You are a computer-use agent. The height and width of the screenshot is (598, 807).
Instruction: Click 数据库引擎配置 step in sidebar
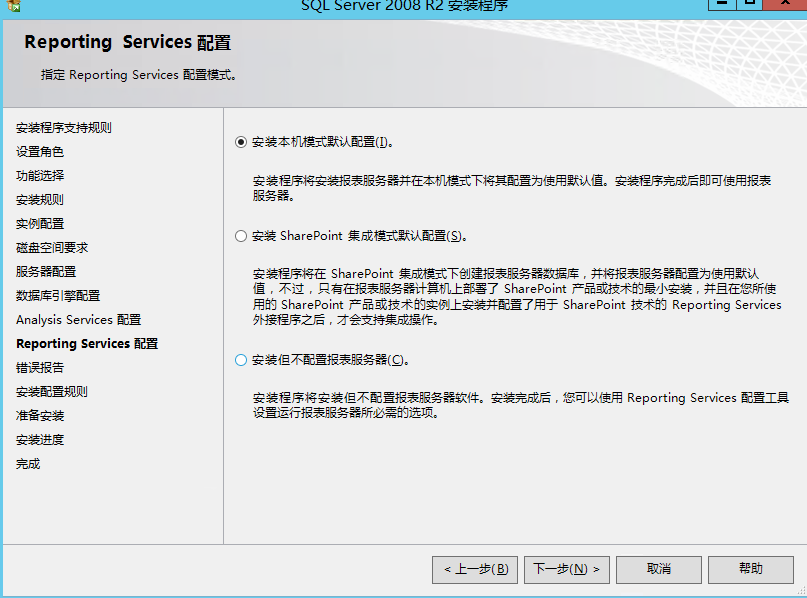point(58,296)
